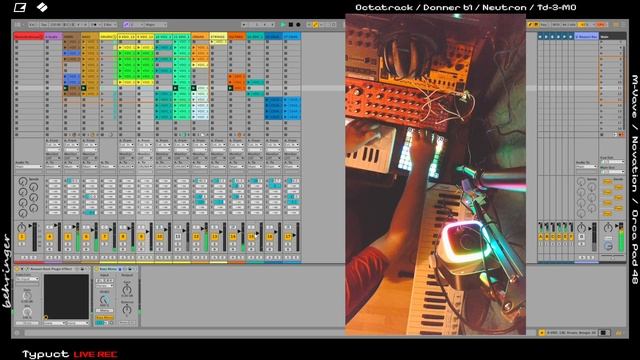Click the orange back-to-arrangement icon in Main track
This screenshot has width=640, height=360.
621,134
